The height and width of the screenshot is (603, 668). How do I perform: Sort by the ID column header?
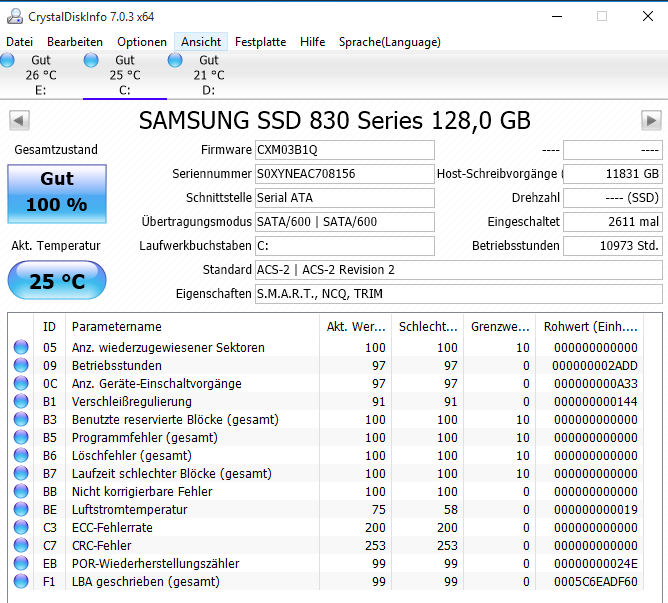pos(49,327)
